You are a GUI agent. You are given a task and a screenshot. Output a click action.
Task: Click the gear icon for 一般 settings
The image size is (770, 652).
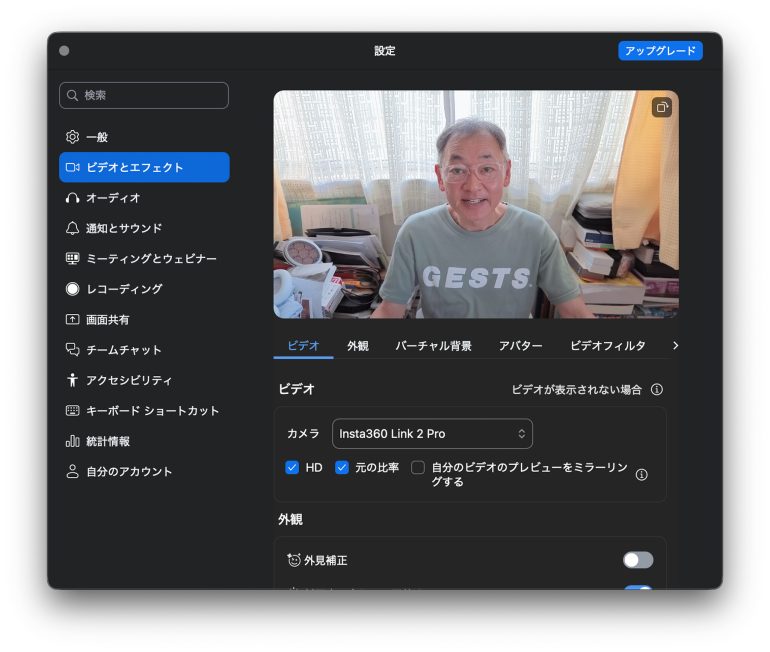click(72, 137)
